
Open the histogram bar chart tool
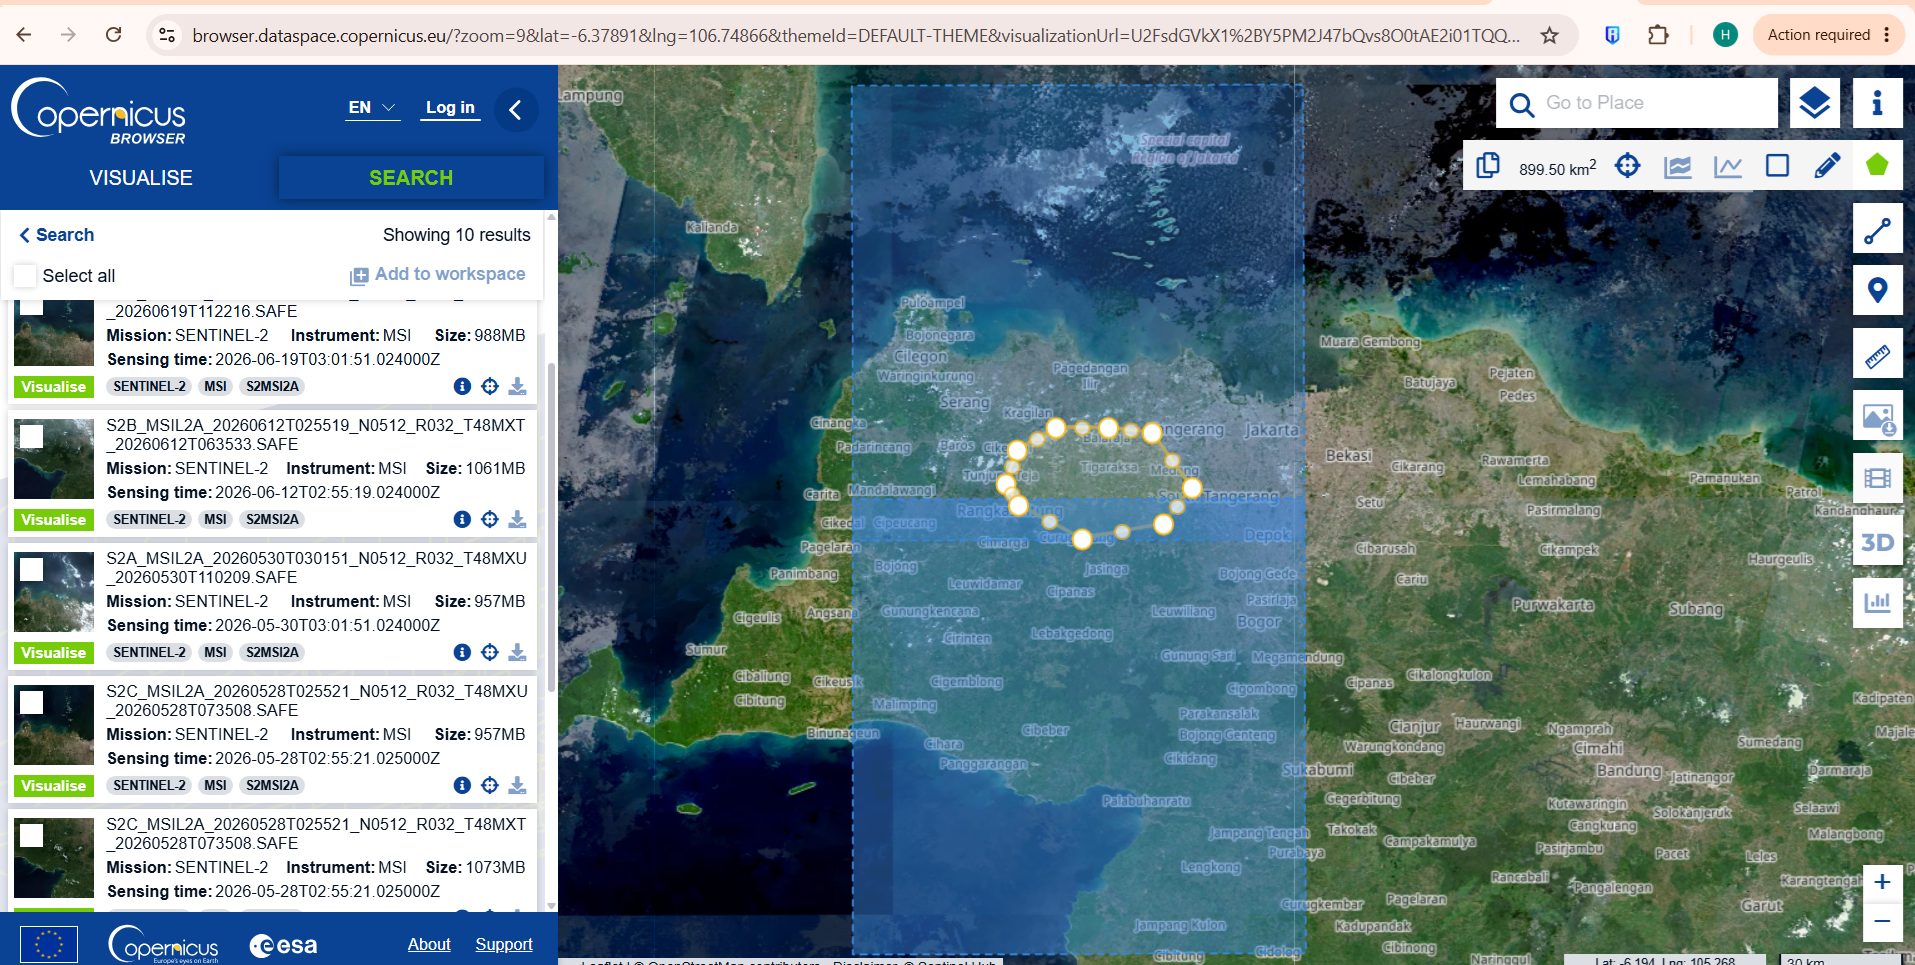point(1877,603)
